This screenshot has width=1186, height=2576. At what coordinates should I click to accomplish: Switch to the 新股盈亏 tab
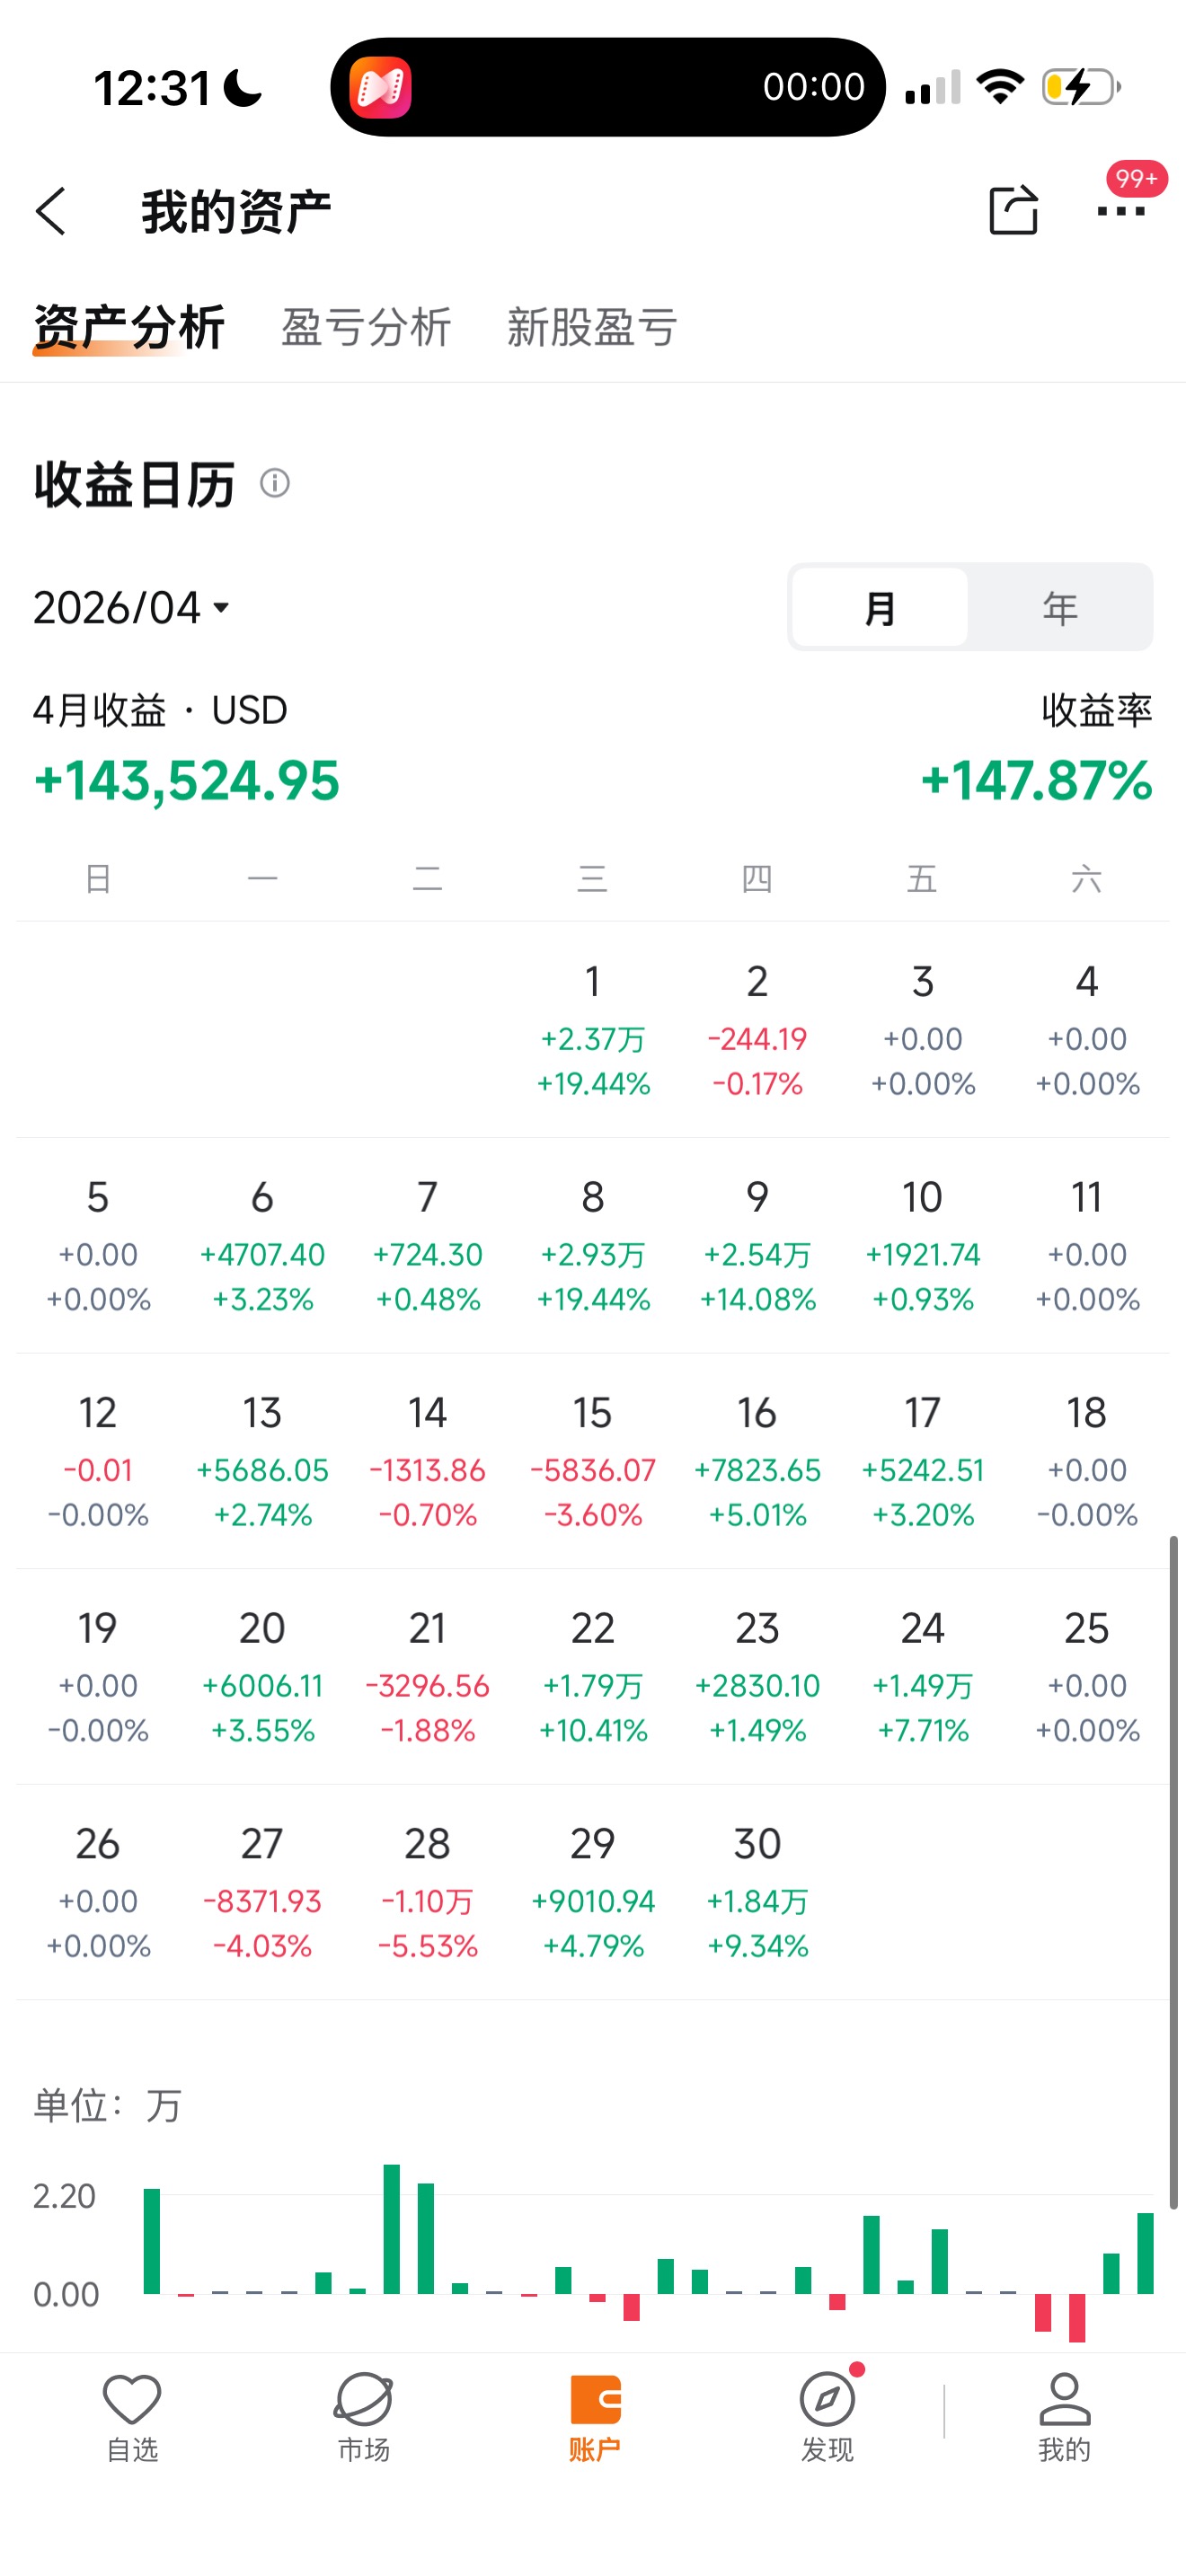click(592, 327)
